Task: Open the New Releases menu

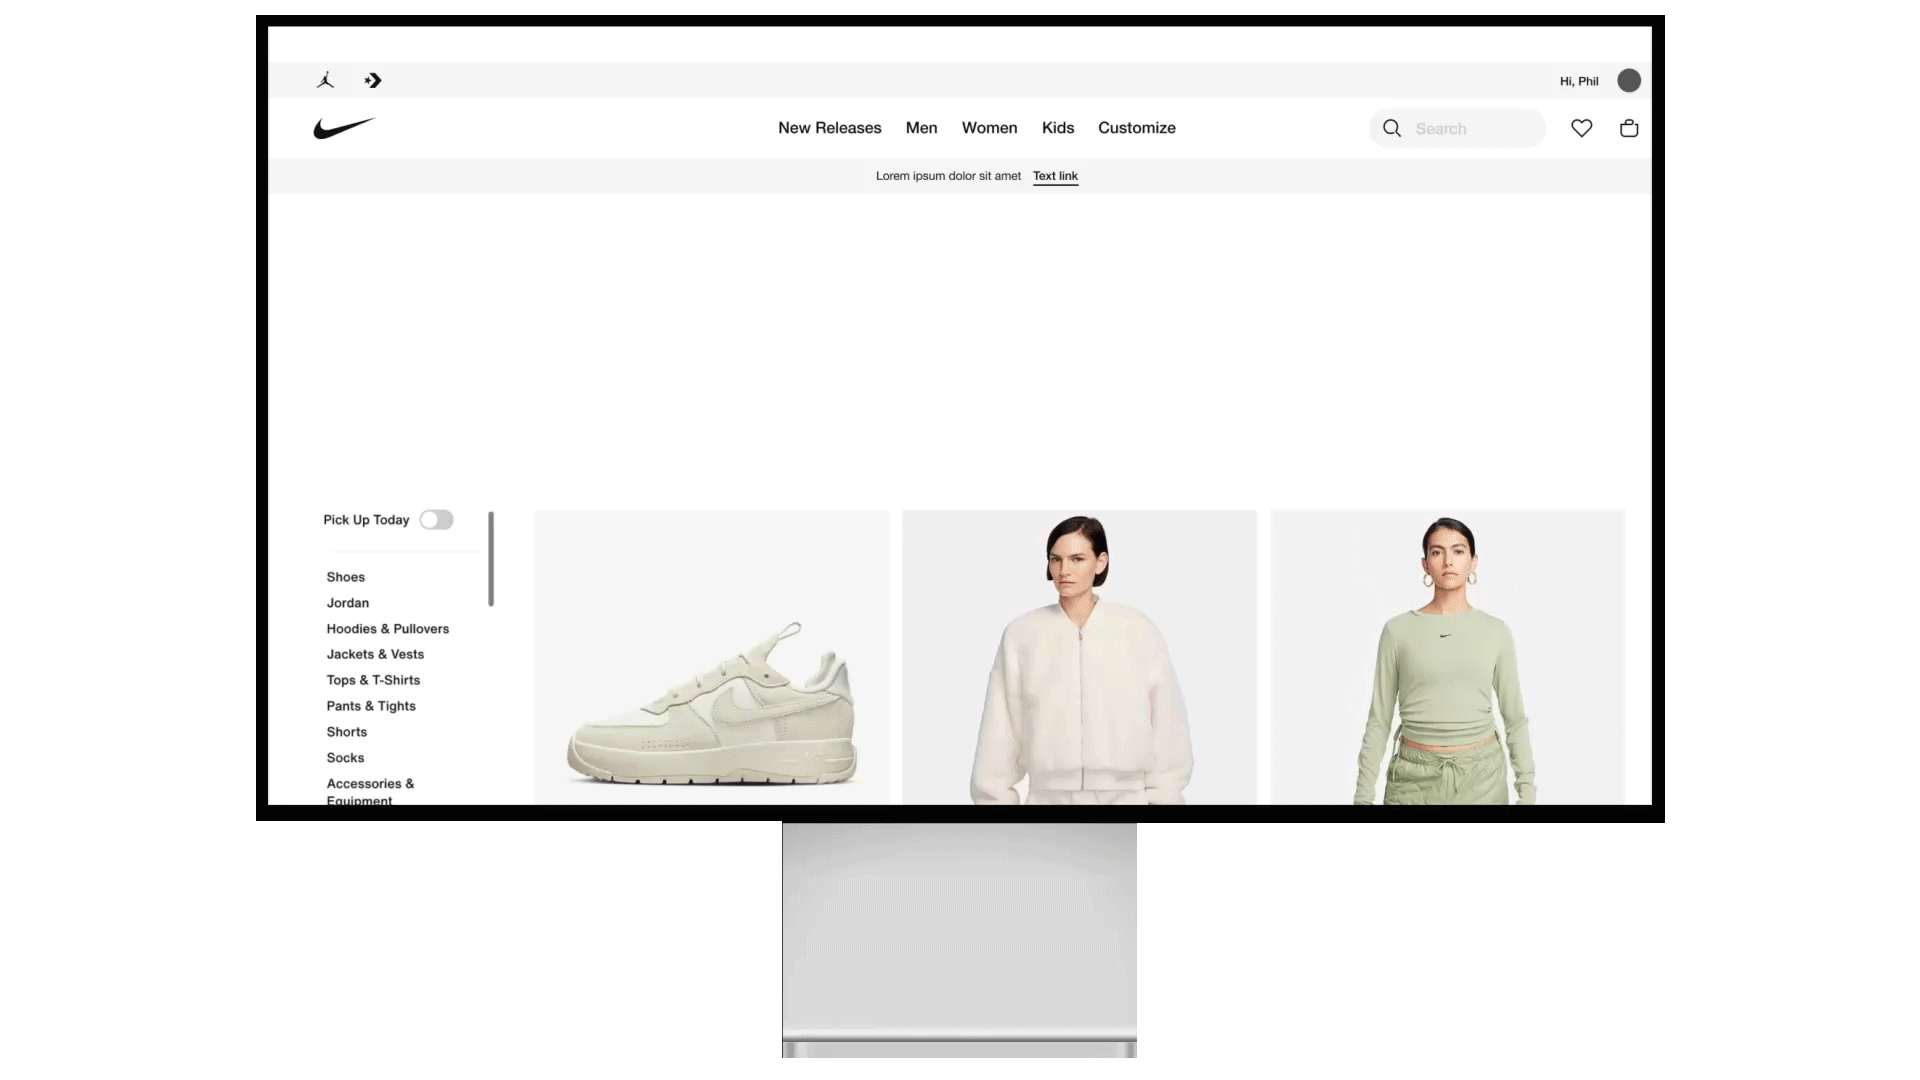Action: 830,128
